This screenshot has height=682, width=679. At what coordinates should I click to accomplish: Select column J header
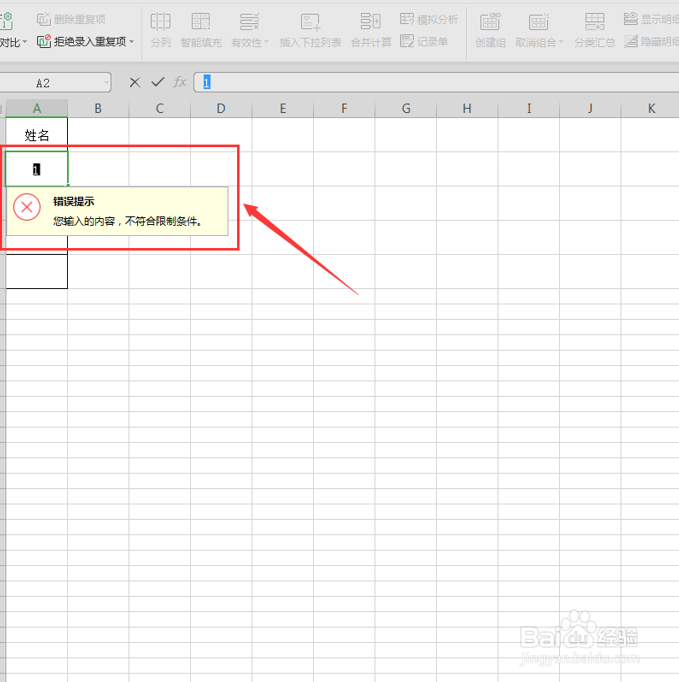tap(590, 108)
